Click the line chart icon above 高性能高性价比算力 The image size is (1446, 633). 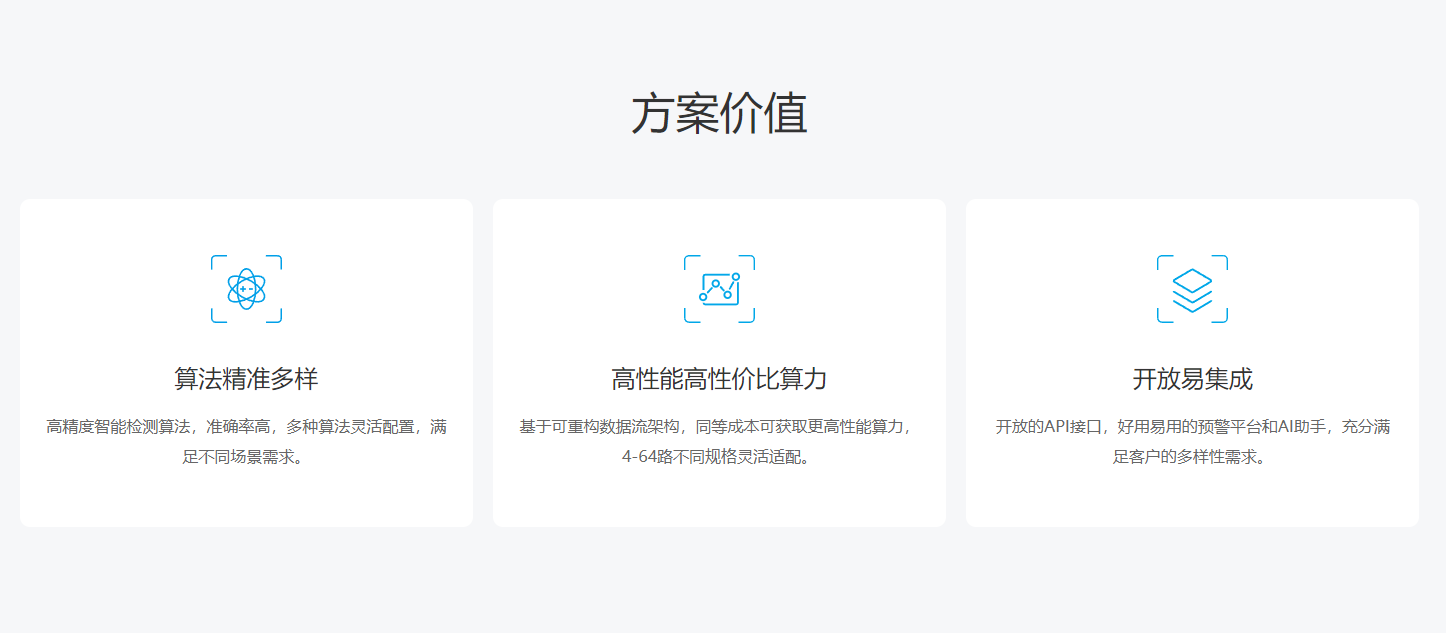pos(719,289)
